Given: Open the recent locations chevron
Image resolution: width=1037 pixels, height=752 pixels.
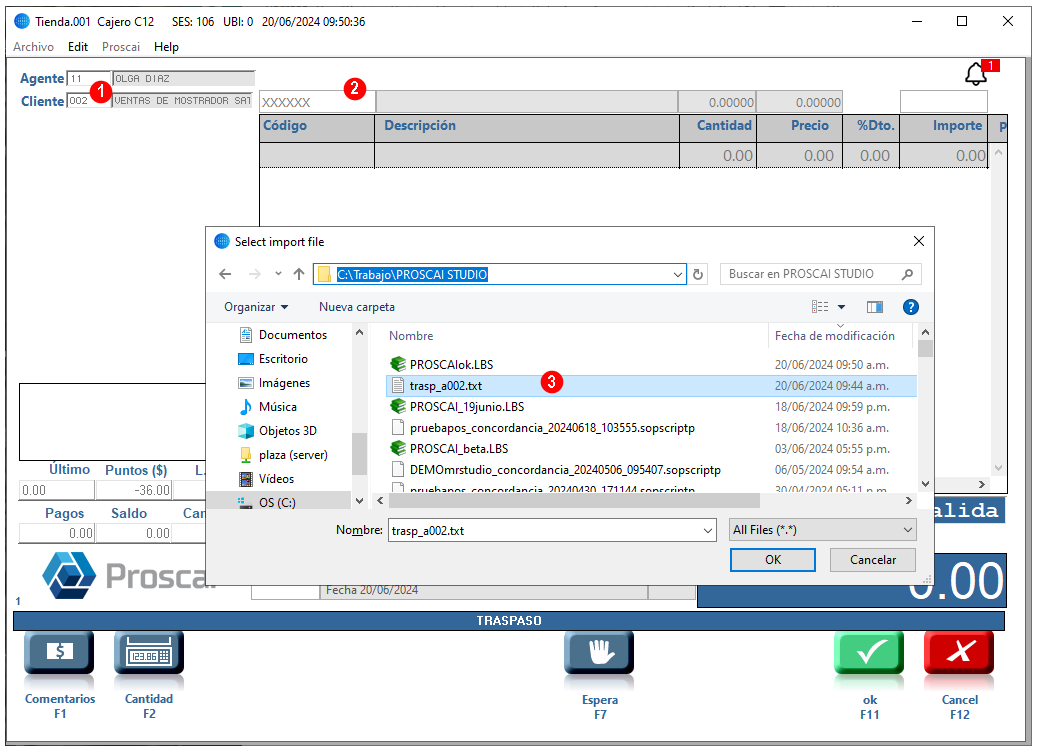Looking at the screenshot, I should pos(278,274).
